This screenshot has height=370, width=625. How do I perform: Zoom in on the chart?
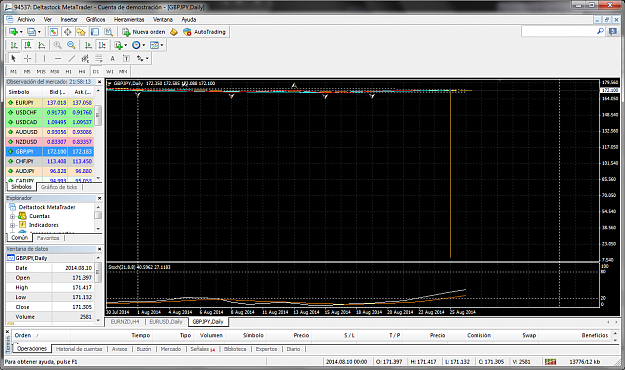point(57,45)
